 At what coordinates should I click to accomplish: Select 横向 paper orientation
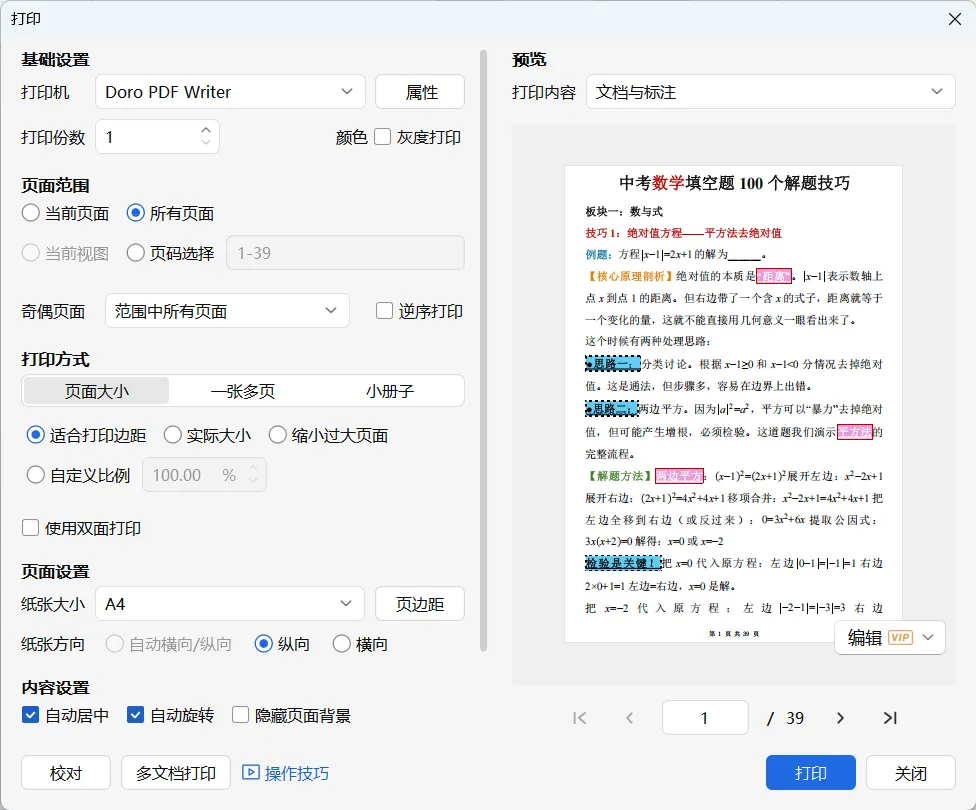tap(342, 644)
